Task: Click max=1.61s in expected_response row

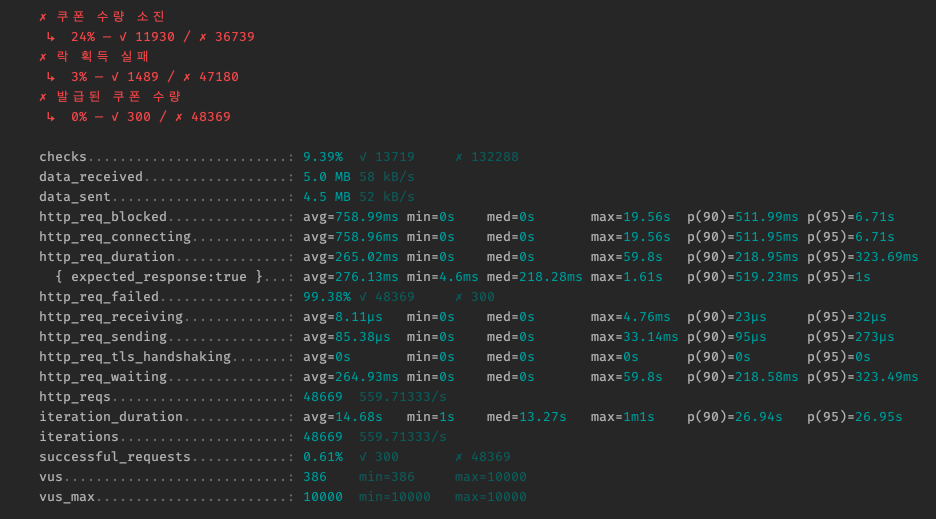Action: pyautogui.click(x=626, y=277)
